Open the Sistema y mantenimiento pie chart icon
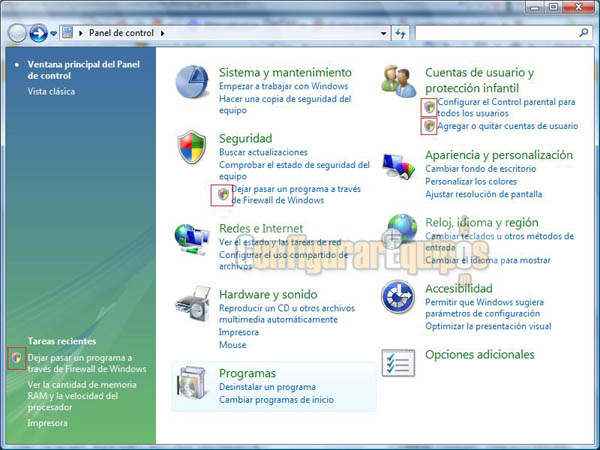 (x=192, y=82)
